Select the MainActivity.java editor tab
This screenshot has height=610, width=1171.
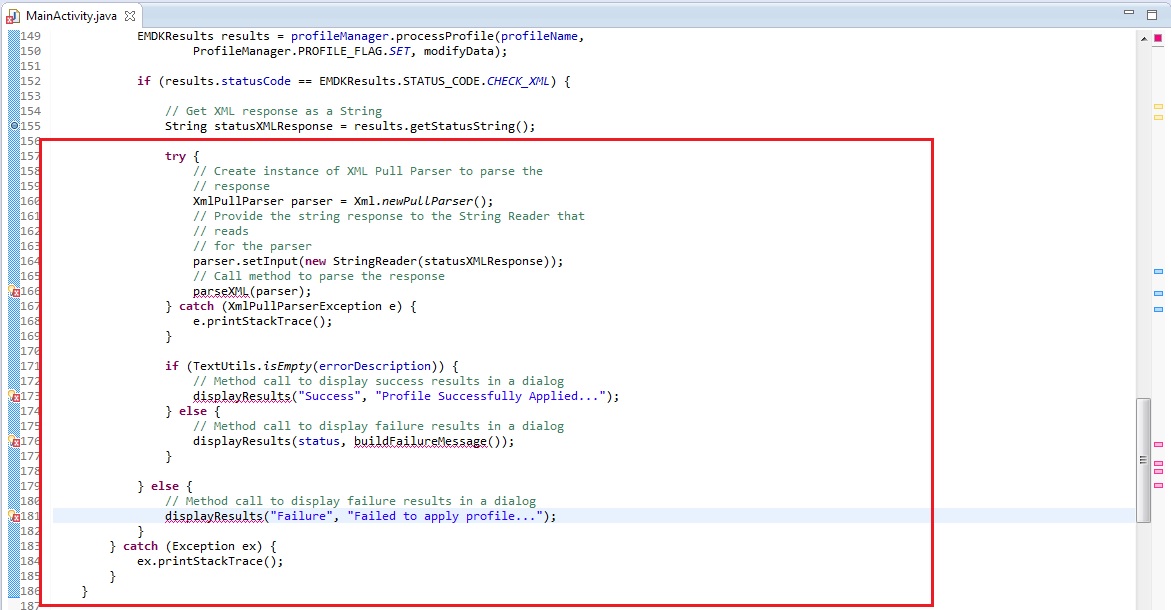(70, 16)
